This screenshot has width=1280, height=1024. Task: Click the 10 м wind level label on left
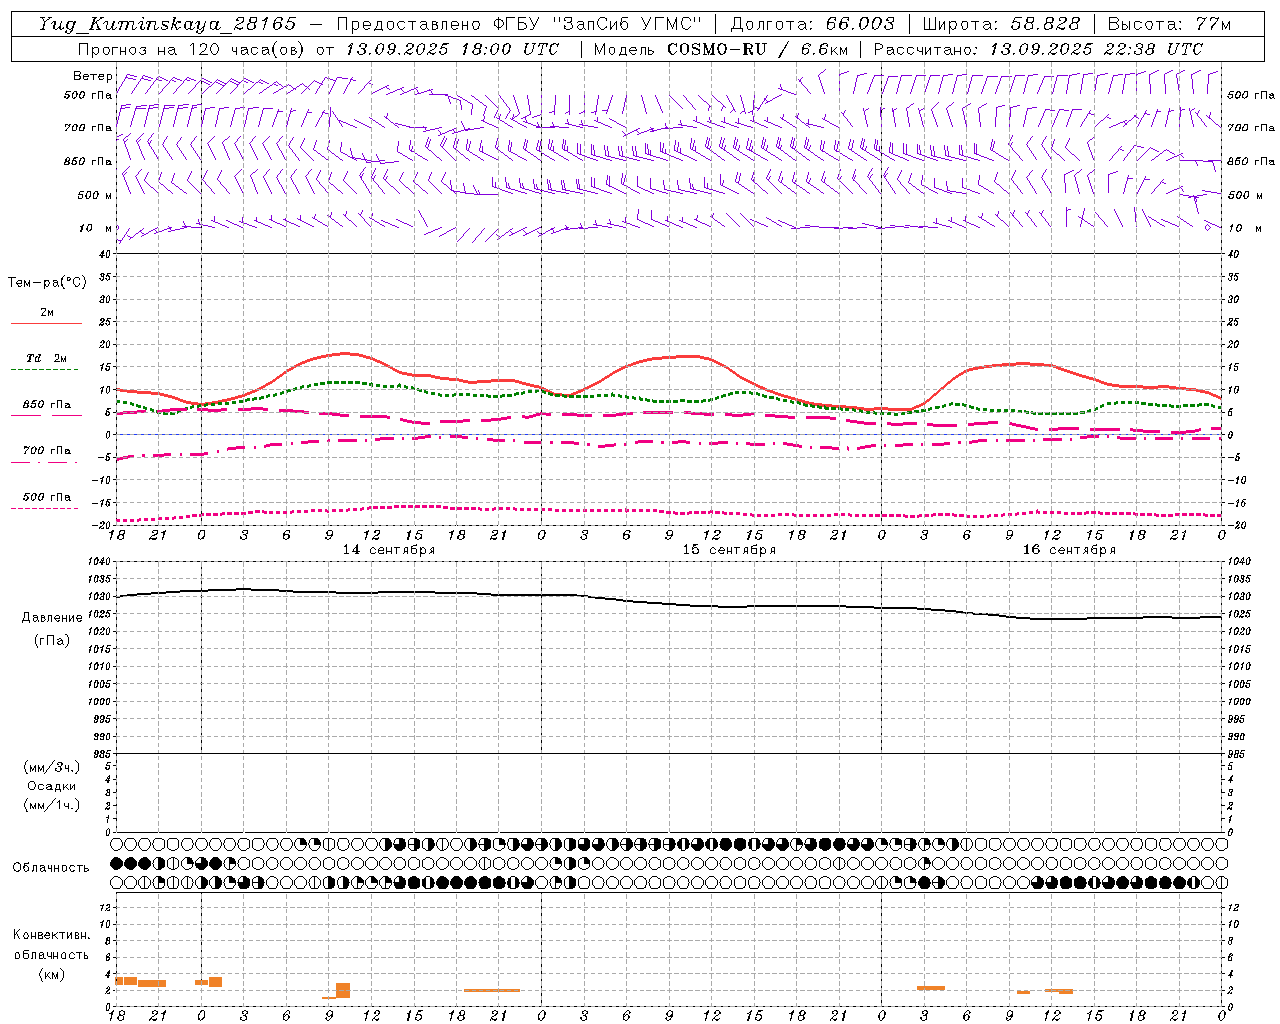96,228
